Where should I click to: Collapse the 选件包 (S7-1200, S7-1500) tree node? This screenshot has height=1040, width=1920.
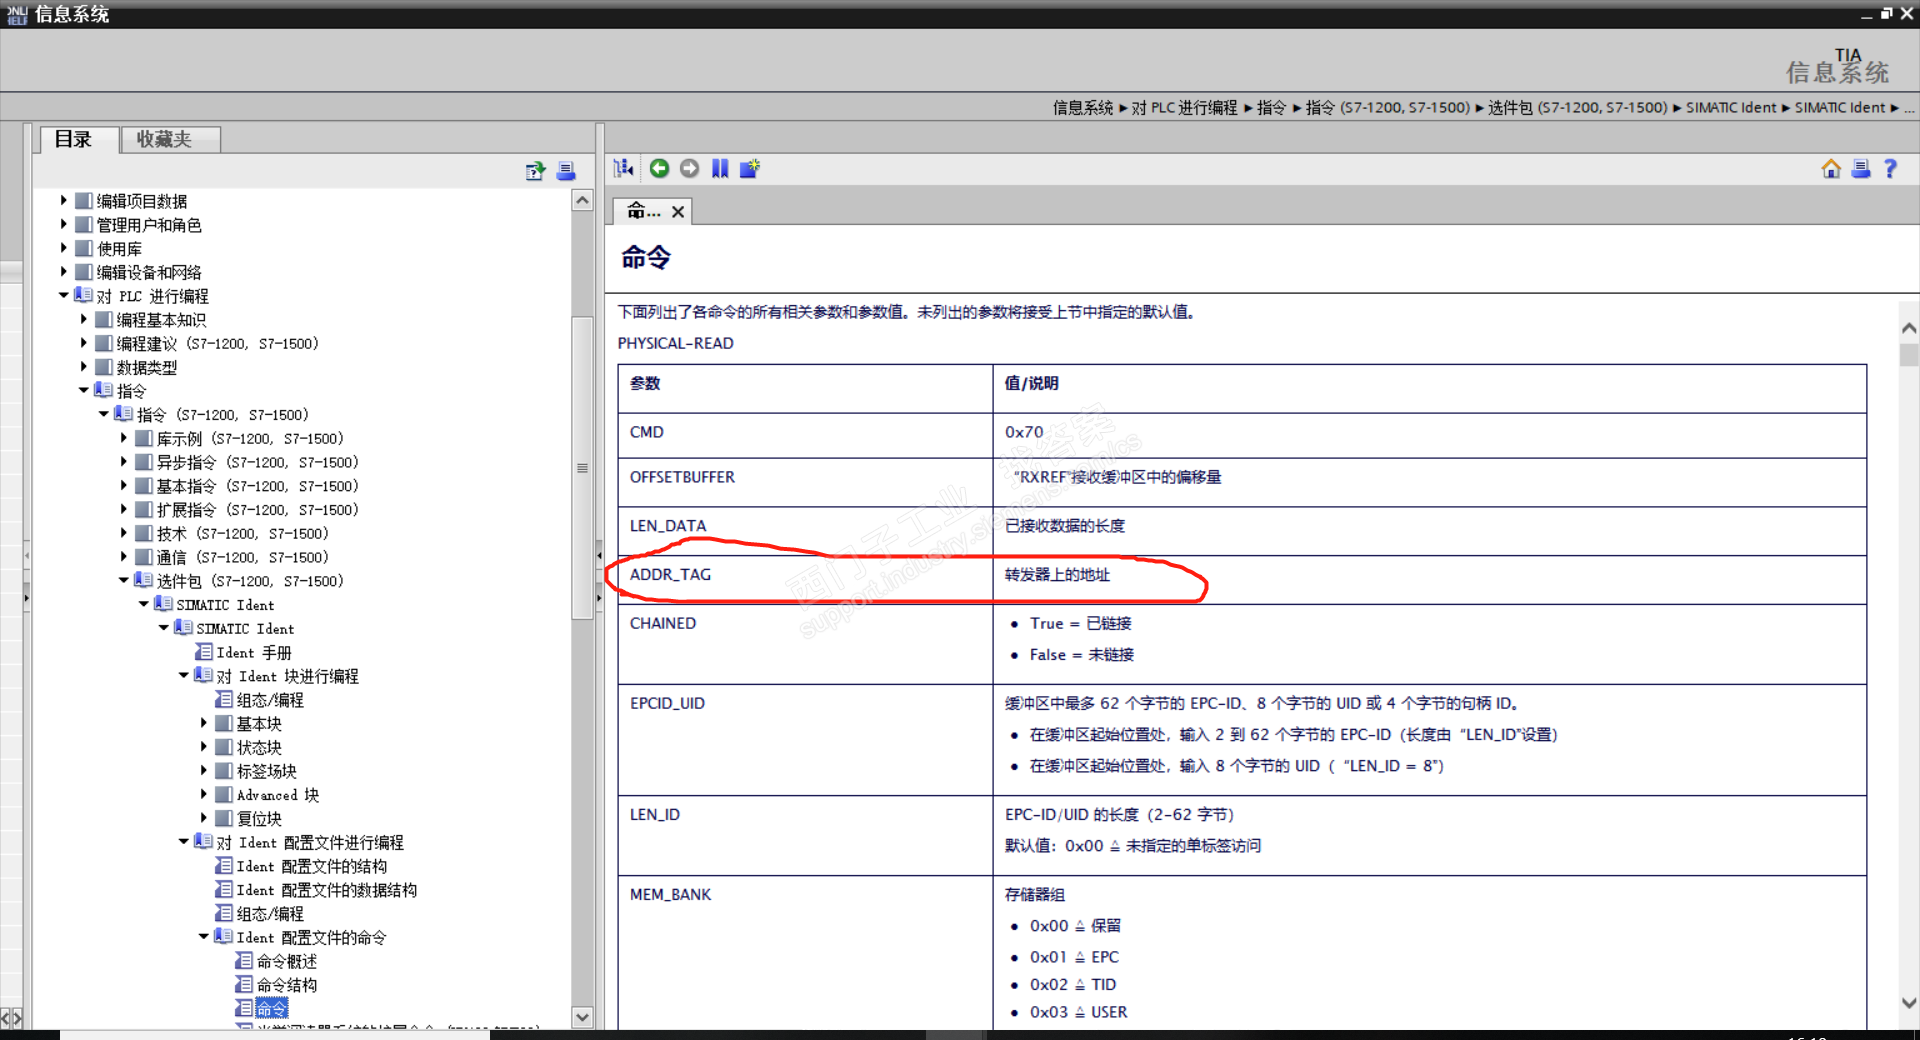coord(124,580)
